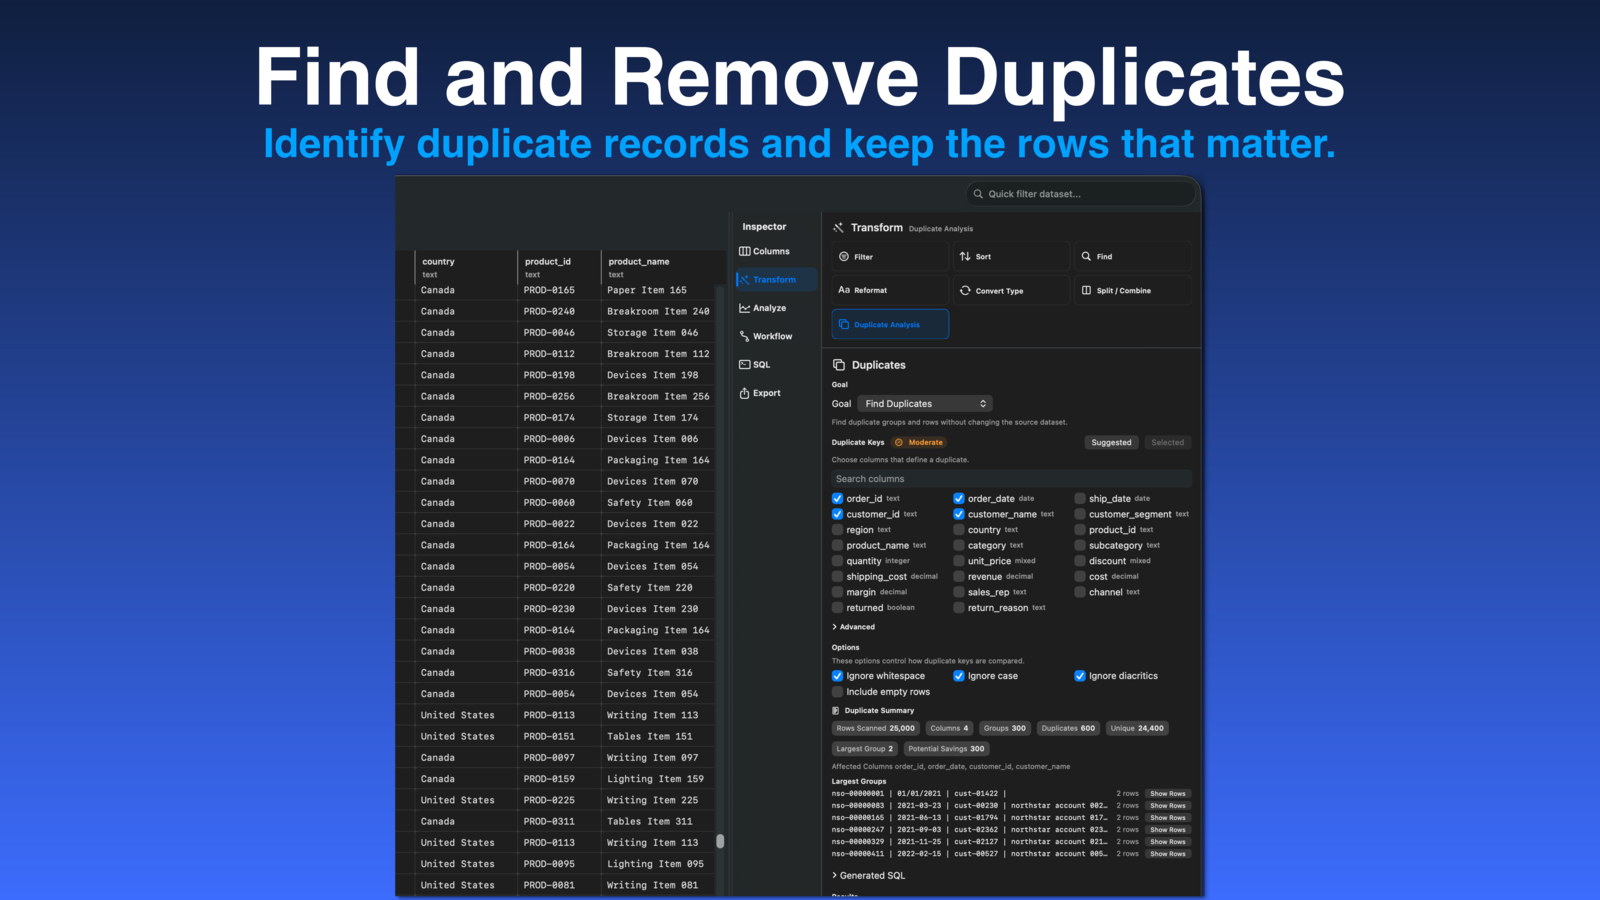Uncheck the order_id column key
The image size is (1600, 900).
pyautogui.click(x=837, y=499)
